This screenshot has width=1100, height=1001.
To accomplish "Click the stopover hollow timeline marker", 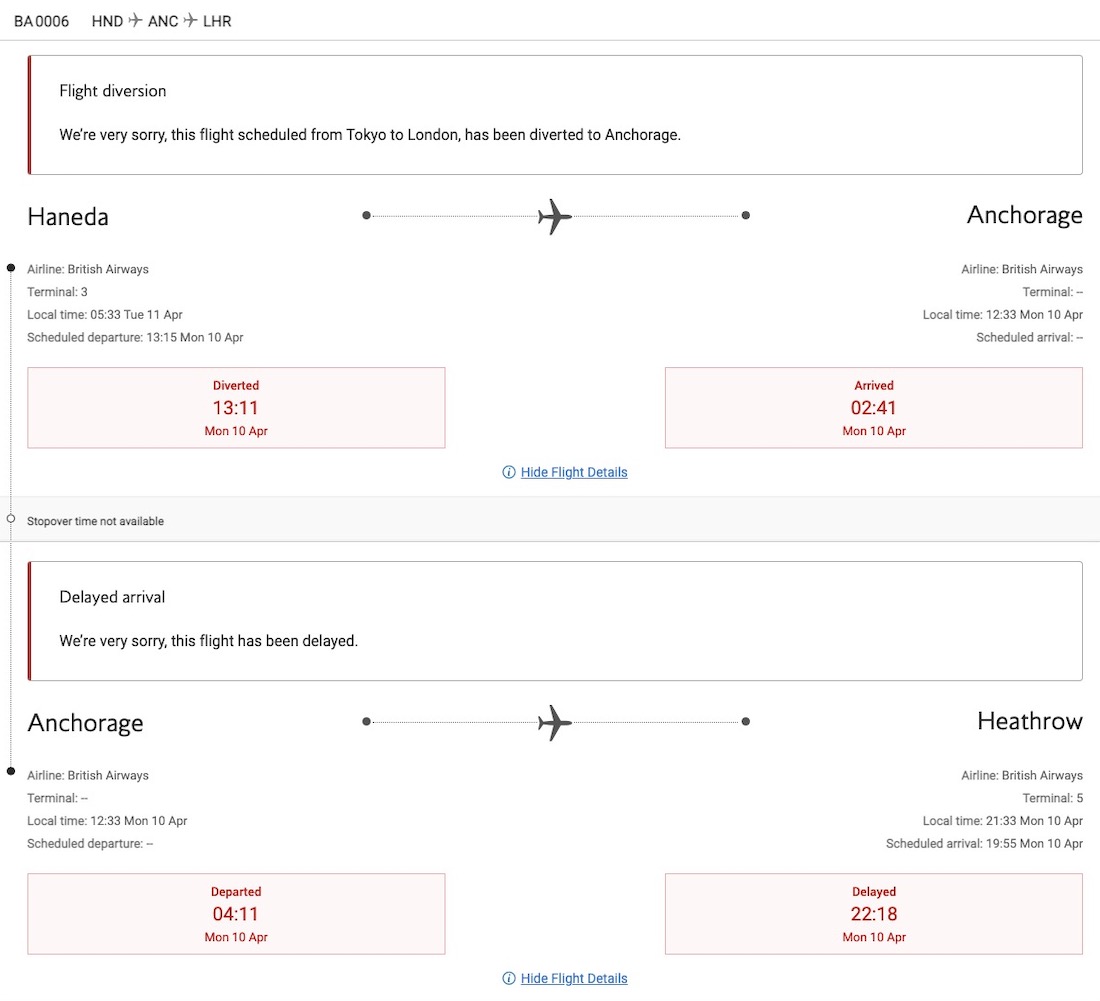I will (11, 519).
